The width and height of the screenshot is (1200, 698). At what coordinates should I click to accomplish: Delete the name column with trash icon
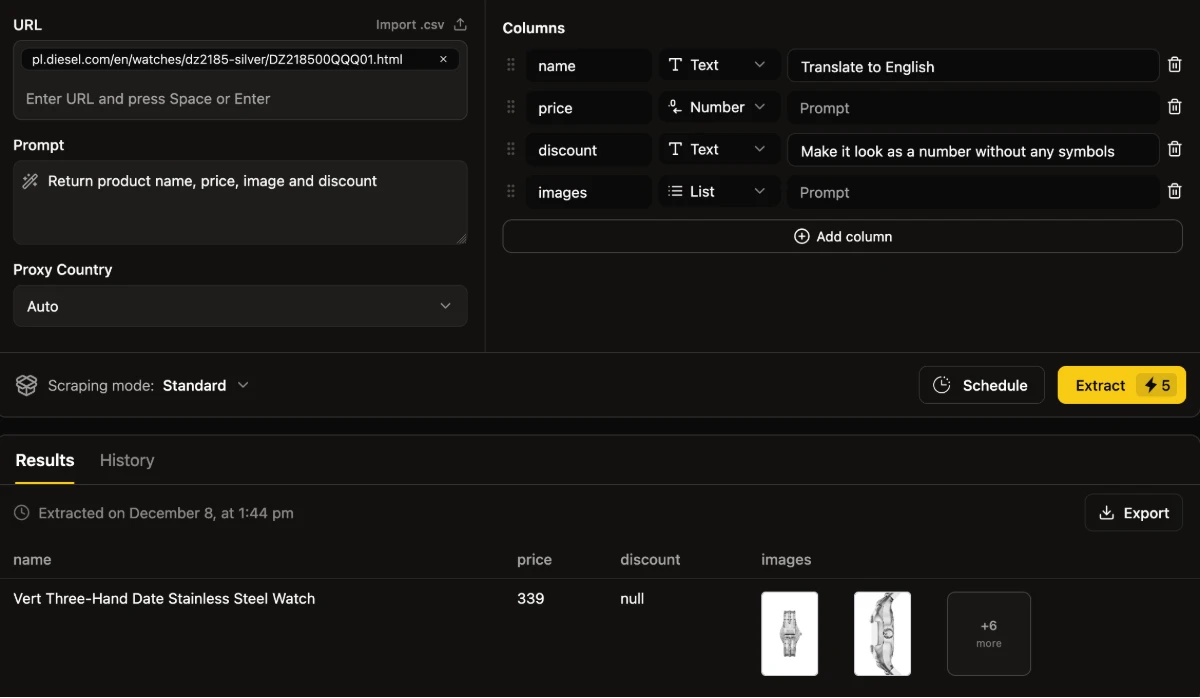point(1175,66)
